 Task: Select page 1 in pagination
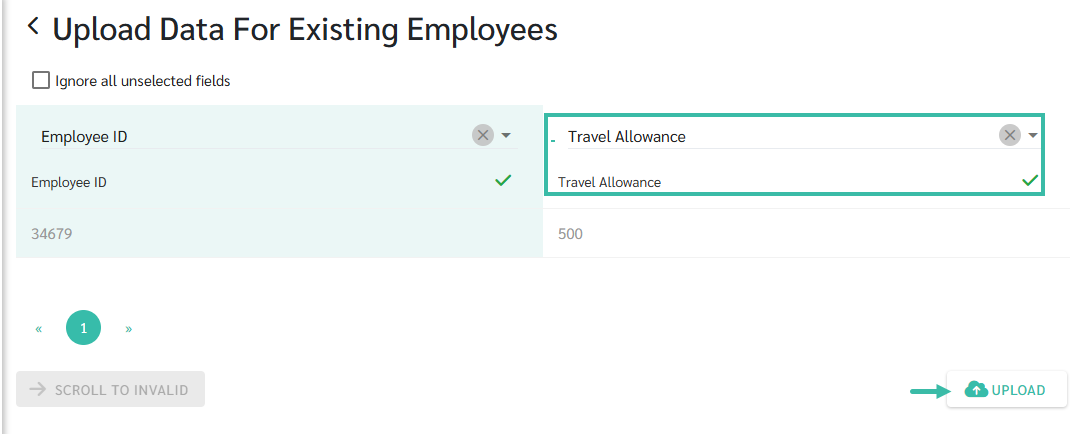click(84, 328)
